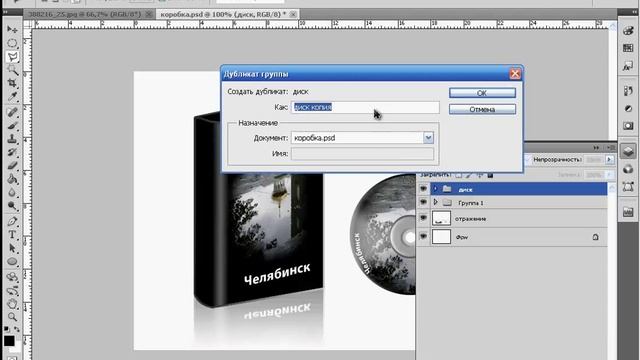Viewport: 640px width, 360px height.
Task: Select the Type tool
Action: (x=12, y=235)
